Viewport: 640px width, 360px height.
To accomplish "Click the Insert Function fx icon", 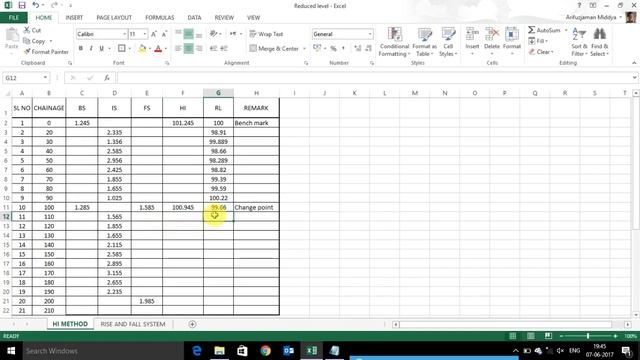I will coord(107,78).
